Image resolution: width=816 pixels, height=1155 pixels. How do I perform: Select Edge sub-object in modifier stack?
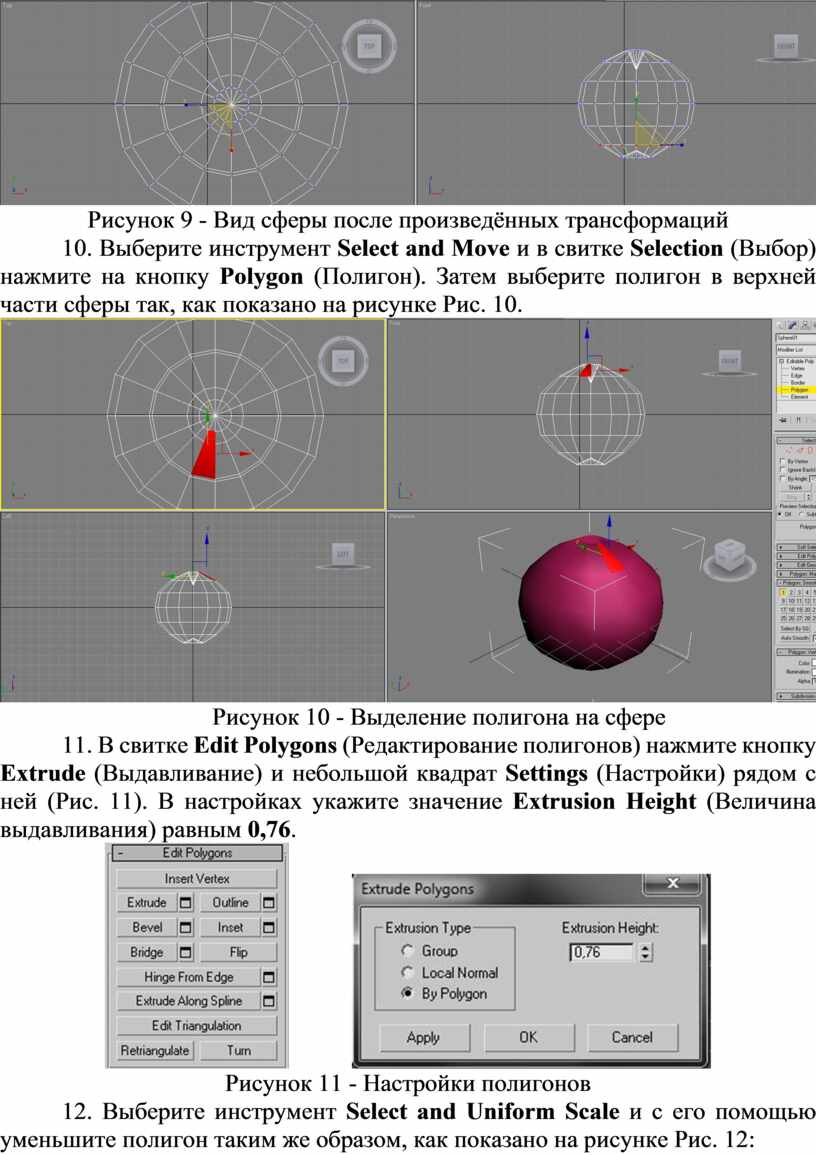coord(796,376)
